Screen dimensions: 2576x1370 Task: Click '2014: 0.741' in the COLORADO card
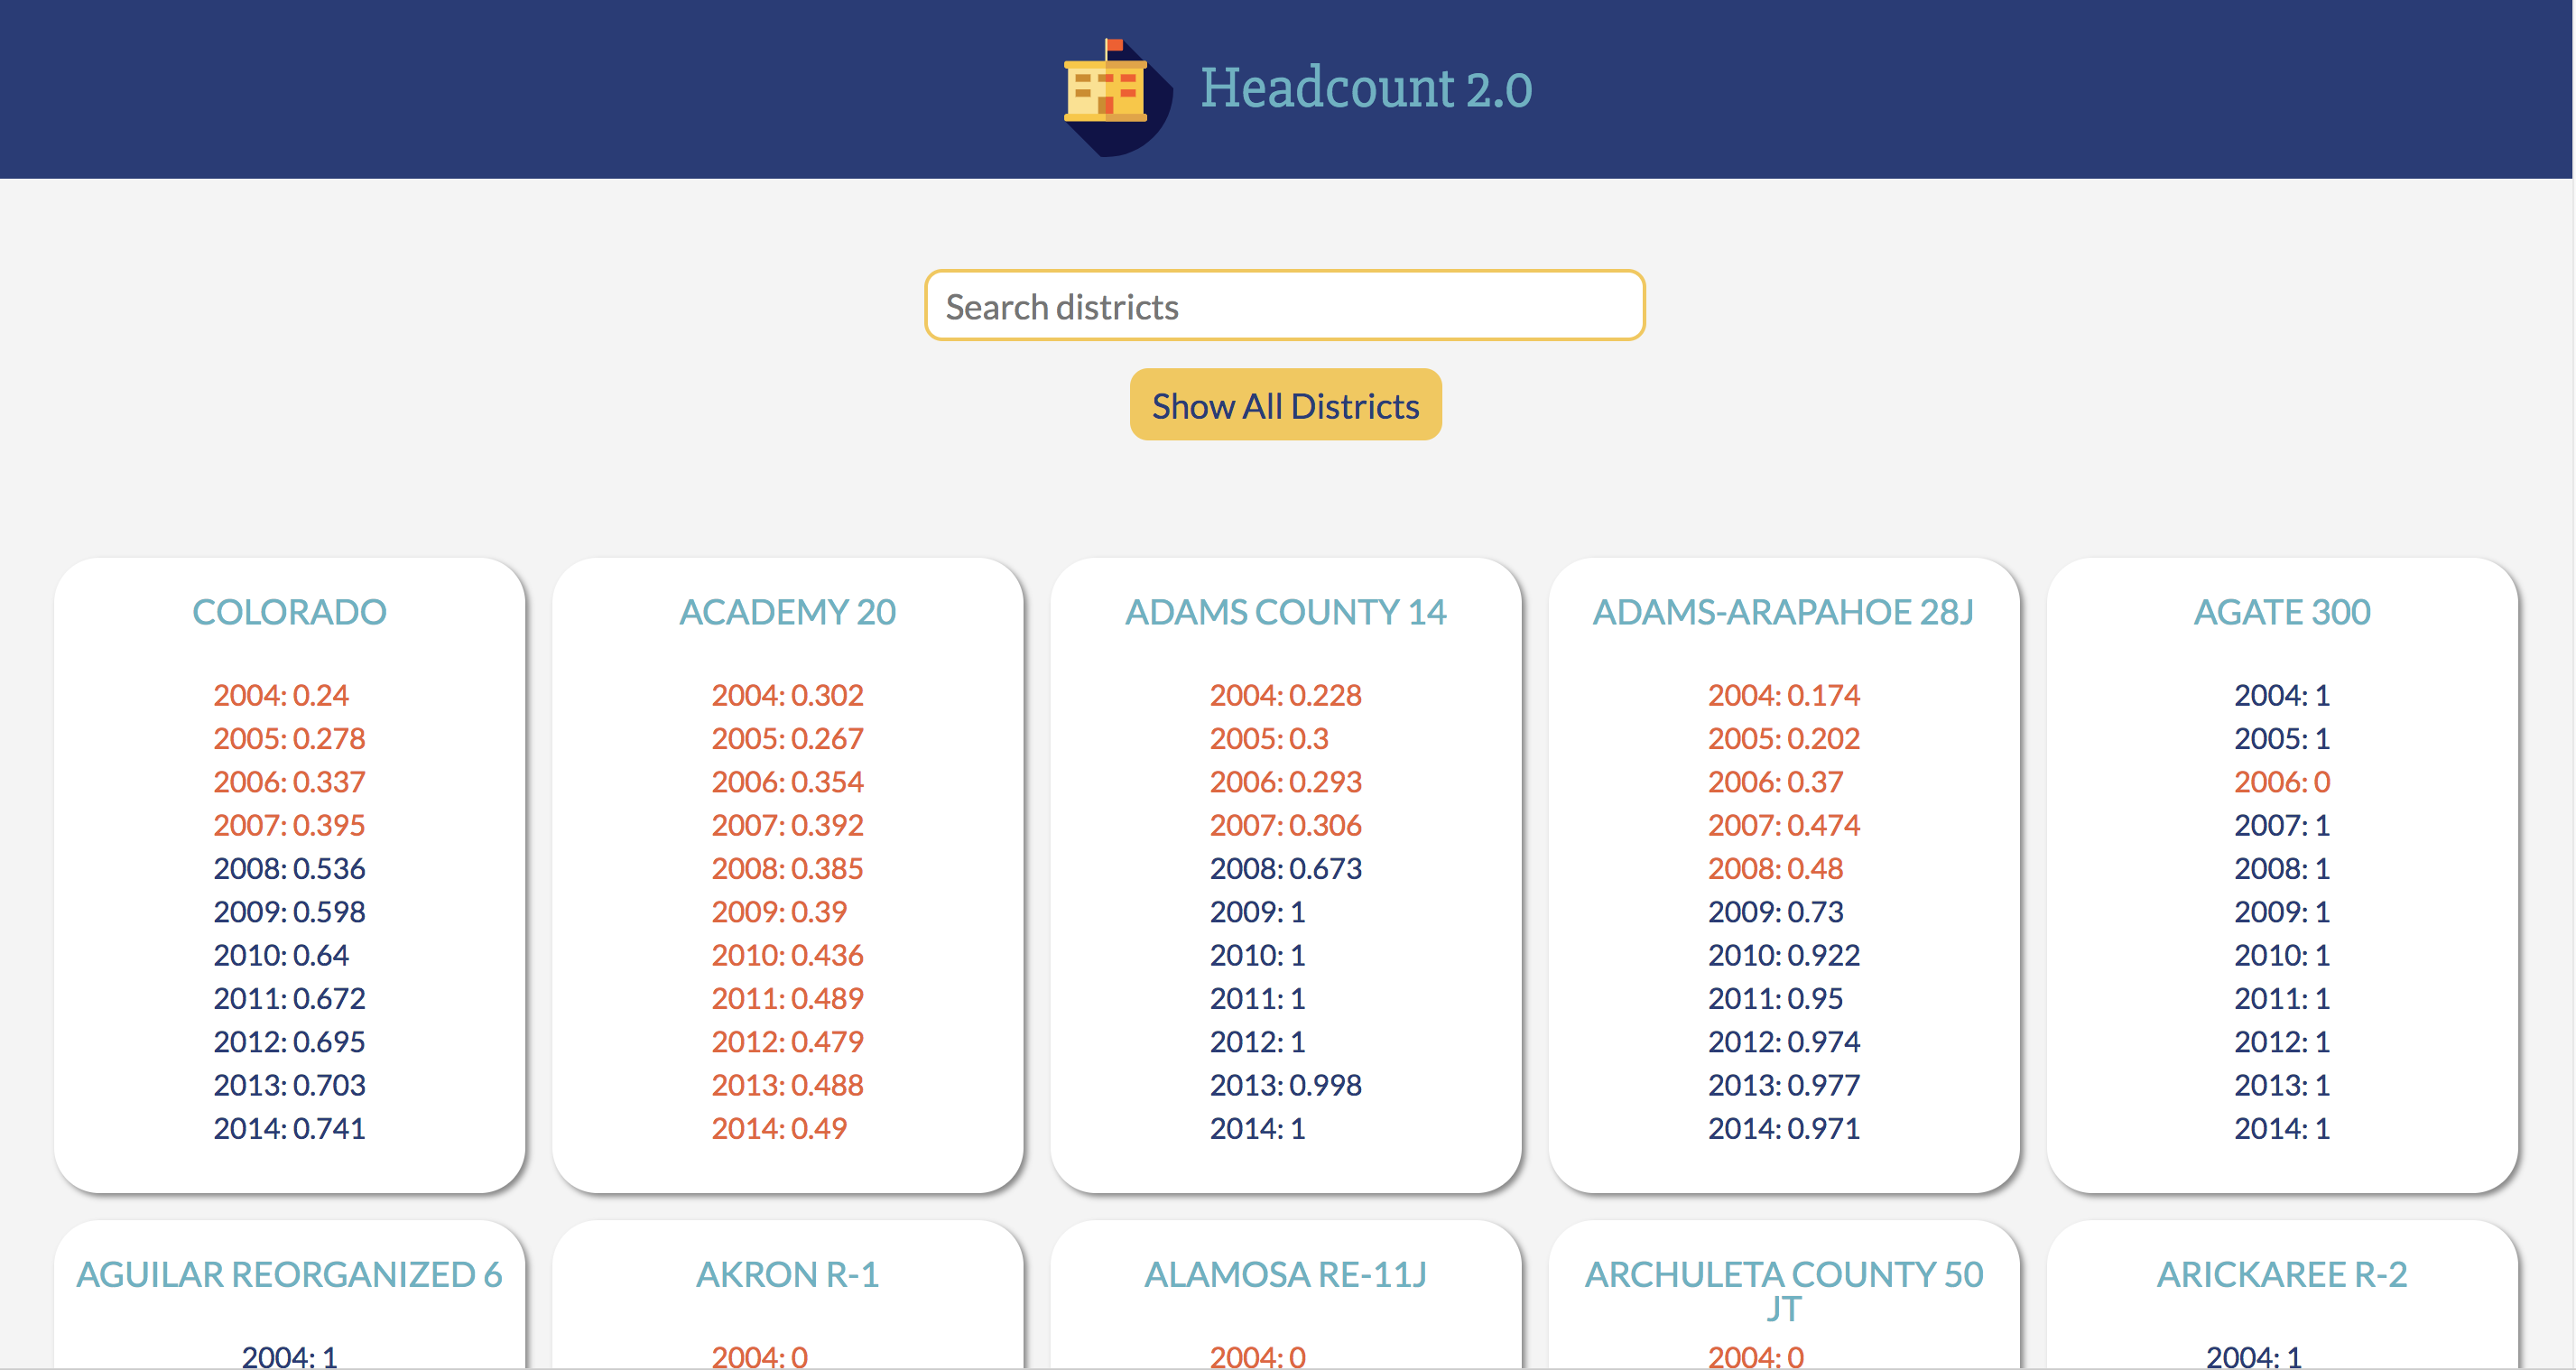(x=289, y=1129)
